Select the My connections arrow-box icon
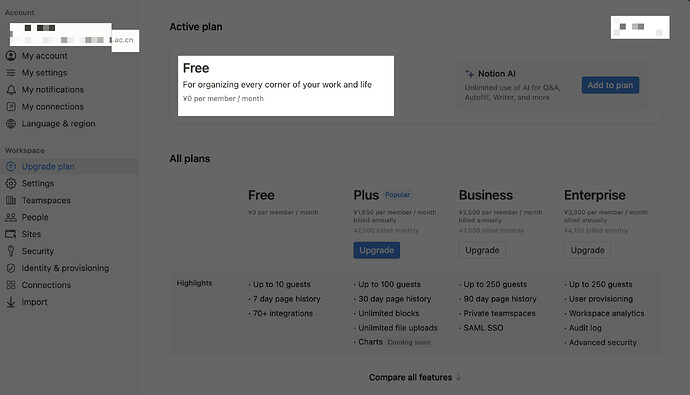This screenshot has width=690, height=395. (11, 106)
